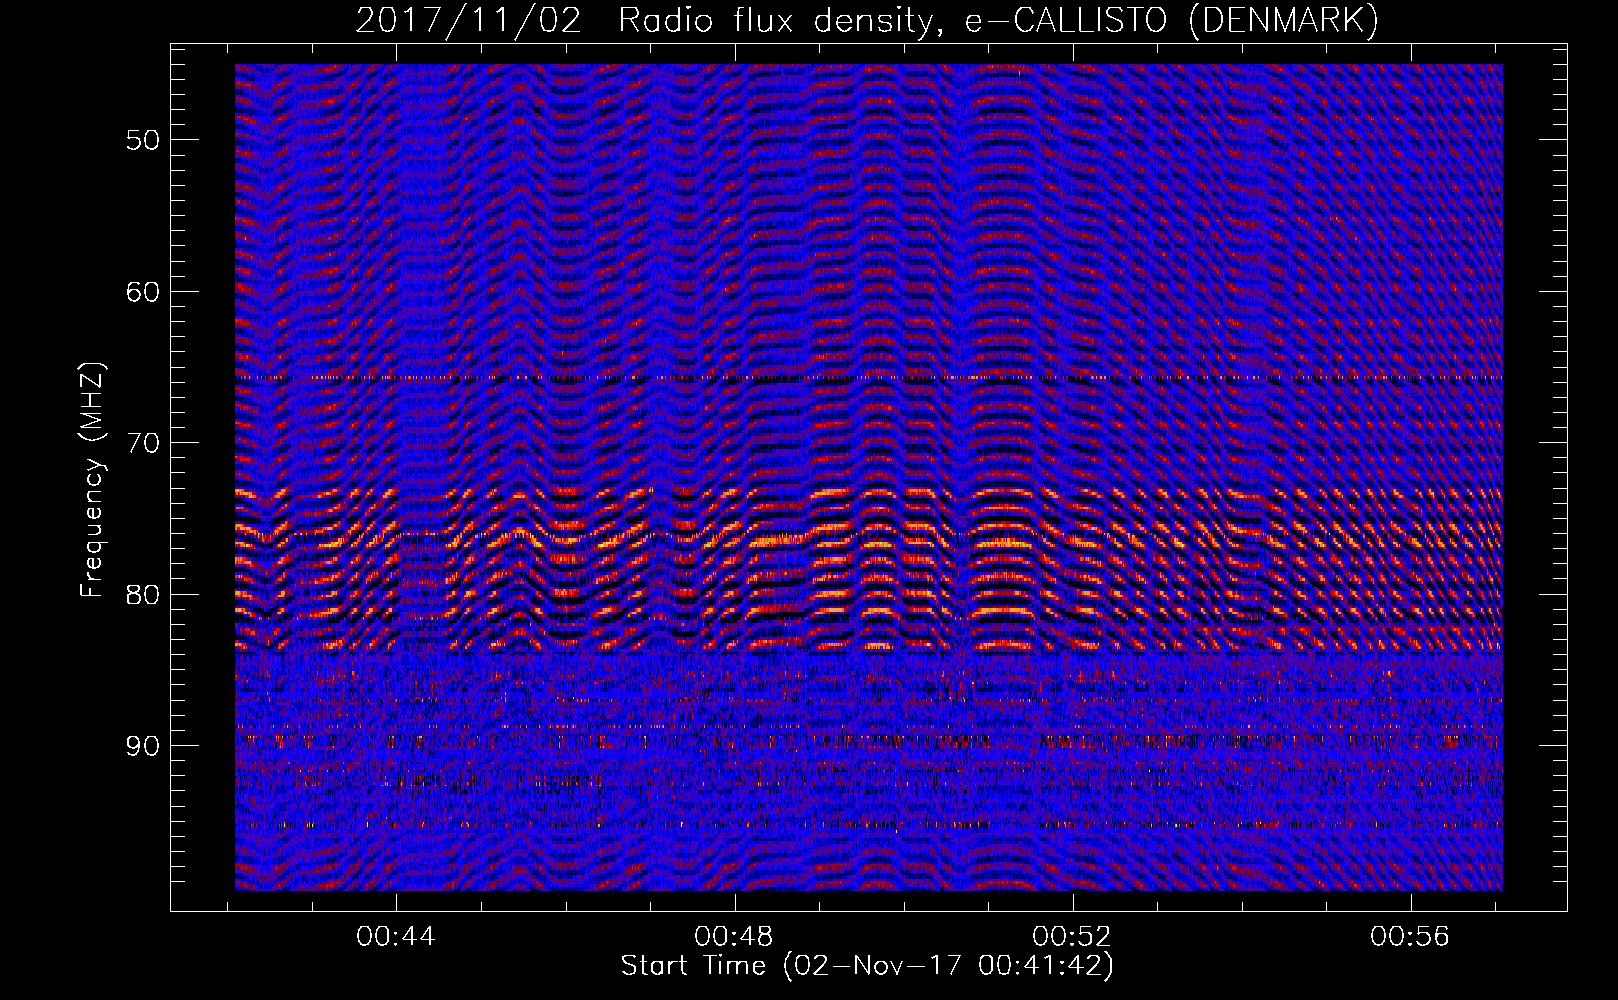Click the 00:56 time tick label
1618x1000 pixels.
pyautogui.click(x=1411, y=936)
